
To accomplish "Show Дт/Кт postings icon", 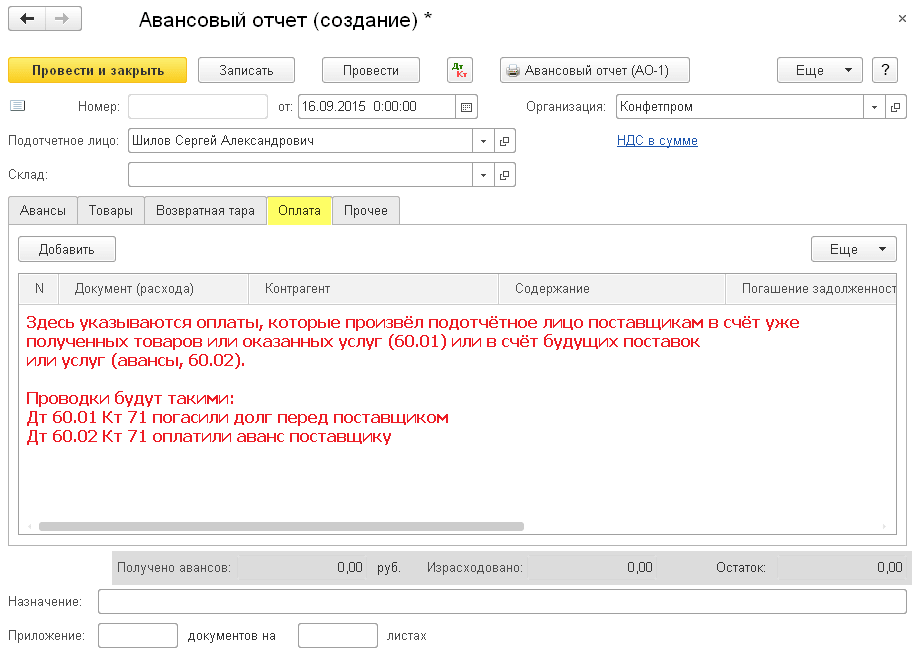I will (x=459, y=70).
